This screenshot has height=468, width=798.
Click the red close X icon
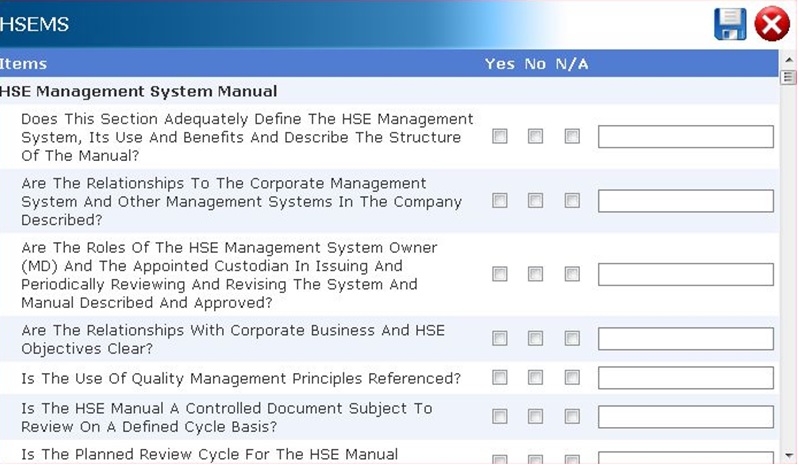point(771,24)
